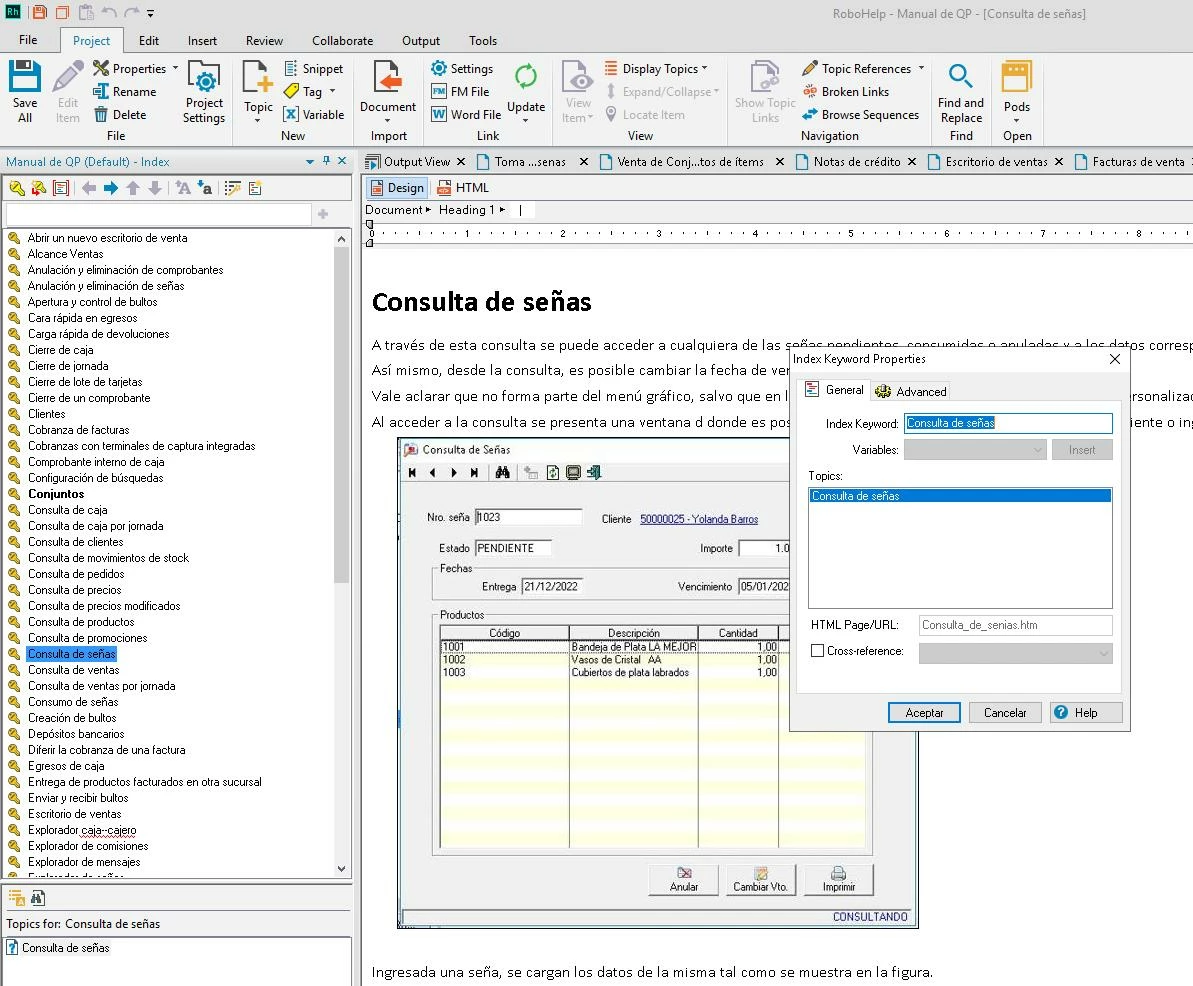
Task: Expand Tag dropdown arrow
Action: pos(332,91)
